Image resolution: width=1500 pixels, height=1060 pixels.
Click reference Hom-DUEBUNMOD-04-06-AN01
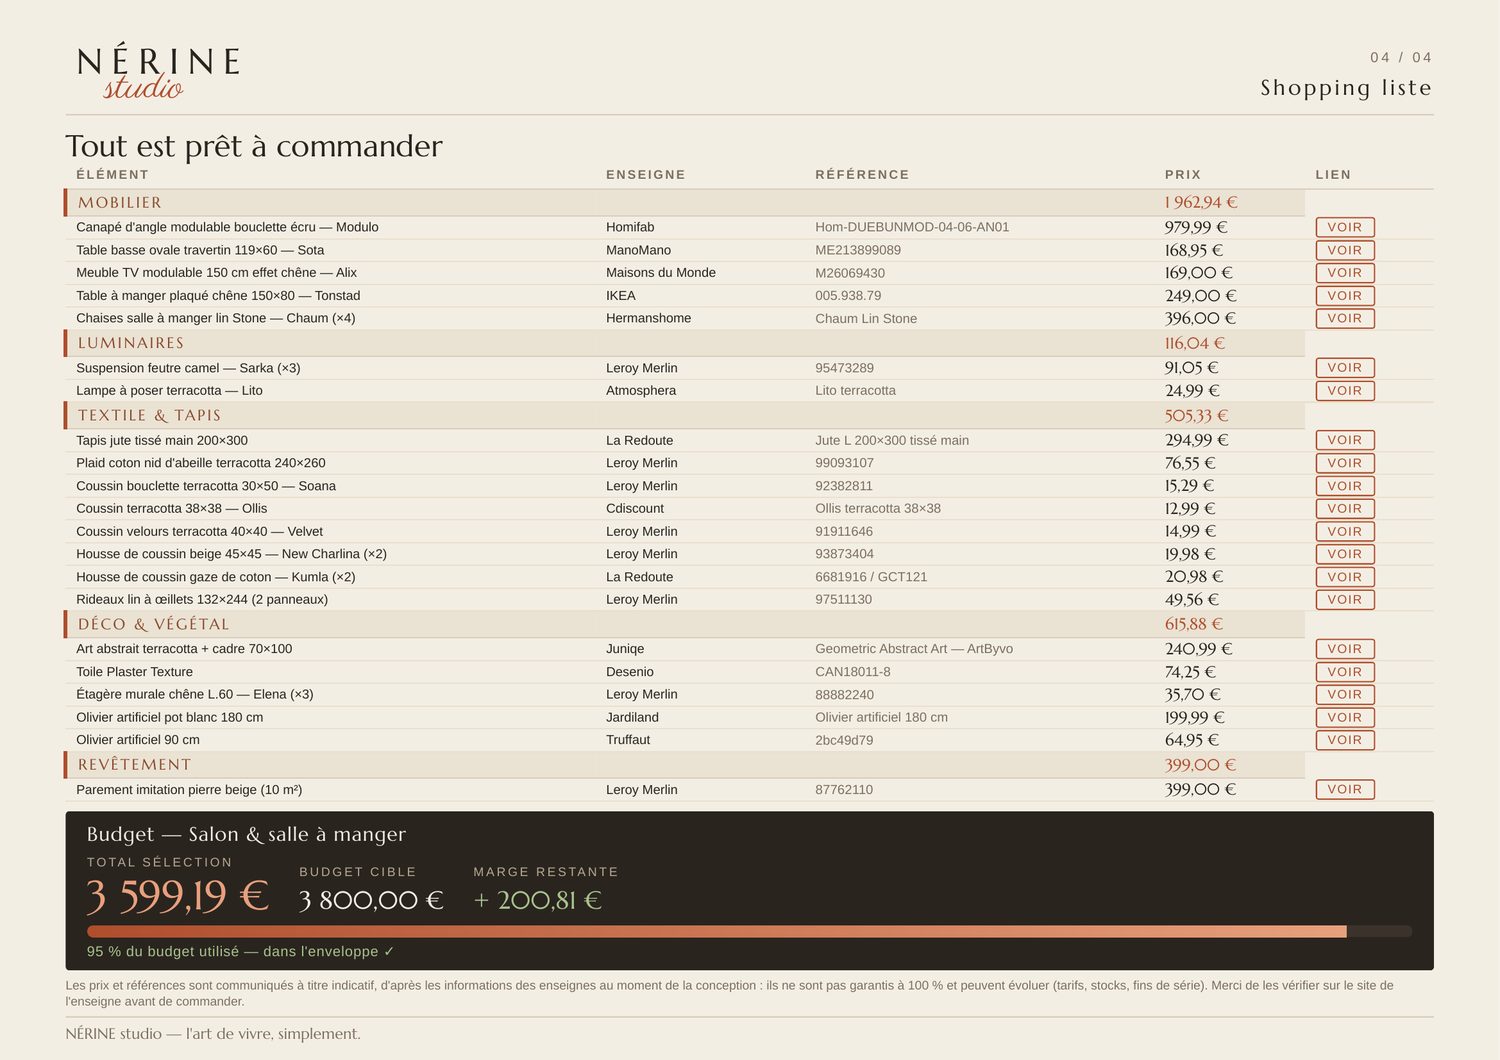click(912, 227)
